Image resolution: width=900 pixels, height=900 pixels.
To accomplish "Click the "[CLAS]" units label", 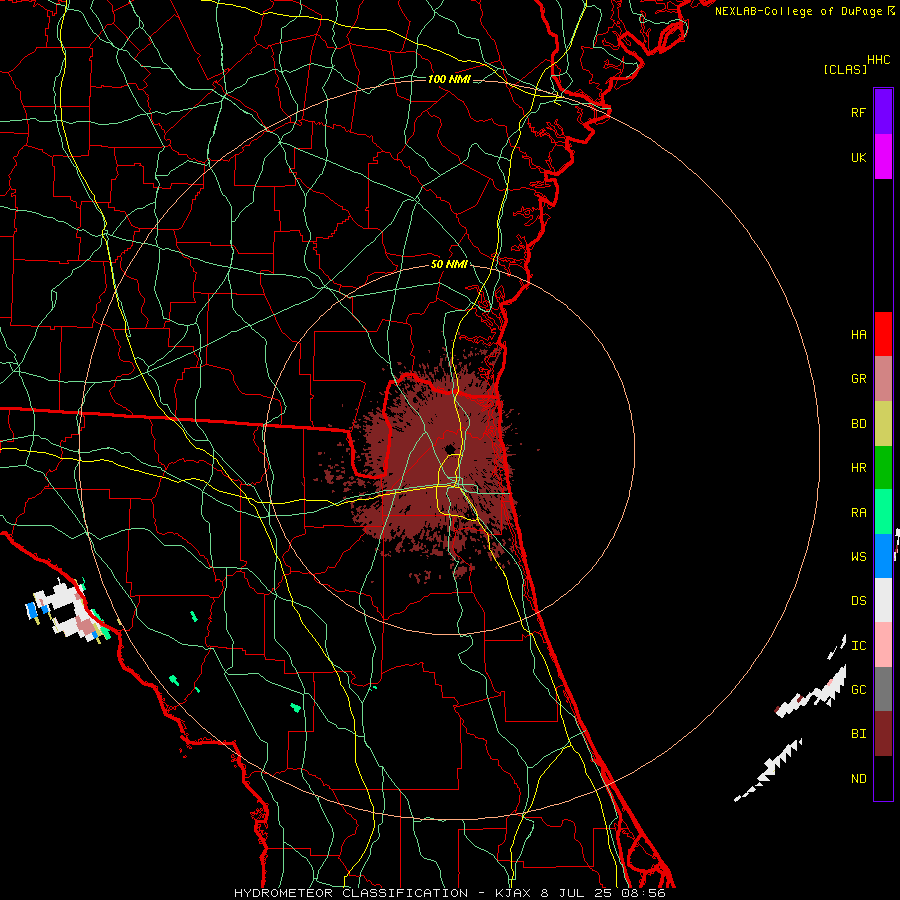I will pyautogui.click(x=845, y=69).
